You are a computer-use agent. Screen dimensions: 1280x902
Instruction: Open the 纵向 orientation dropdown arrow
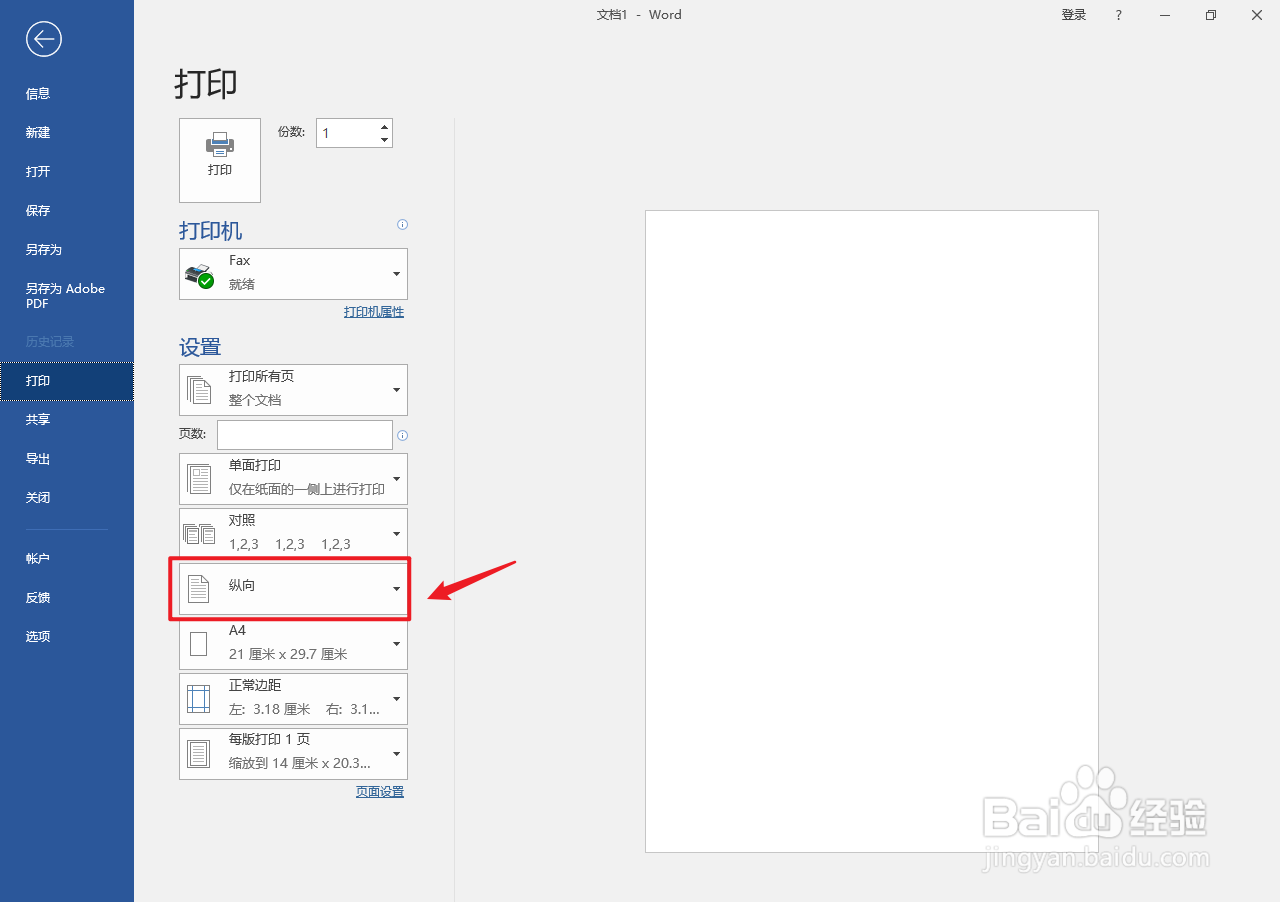[x=396, y=587]
